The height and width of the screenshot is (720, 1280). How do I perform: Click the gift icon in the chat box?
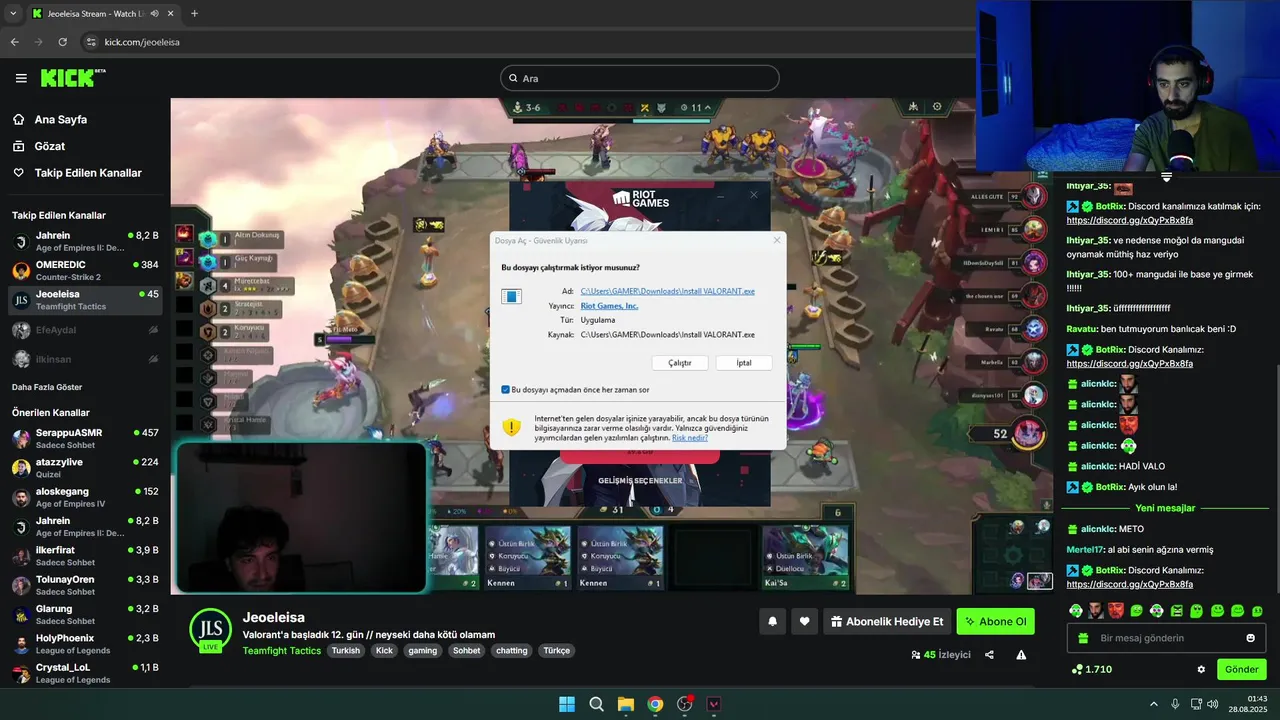pyautogui.click(x=1082, y=638)
